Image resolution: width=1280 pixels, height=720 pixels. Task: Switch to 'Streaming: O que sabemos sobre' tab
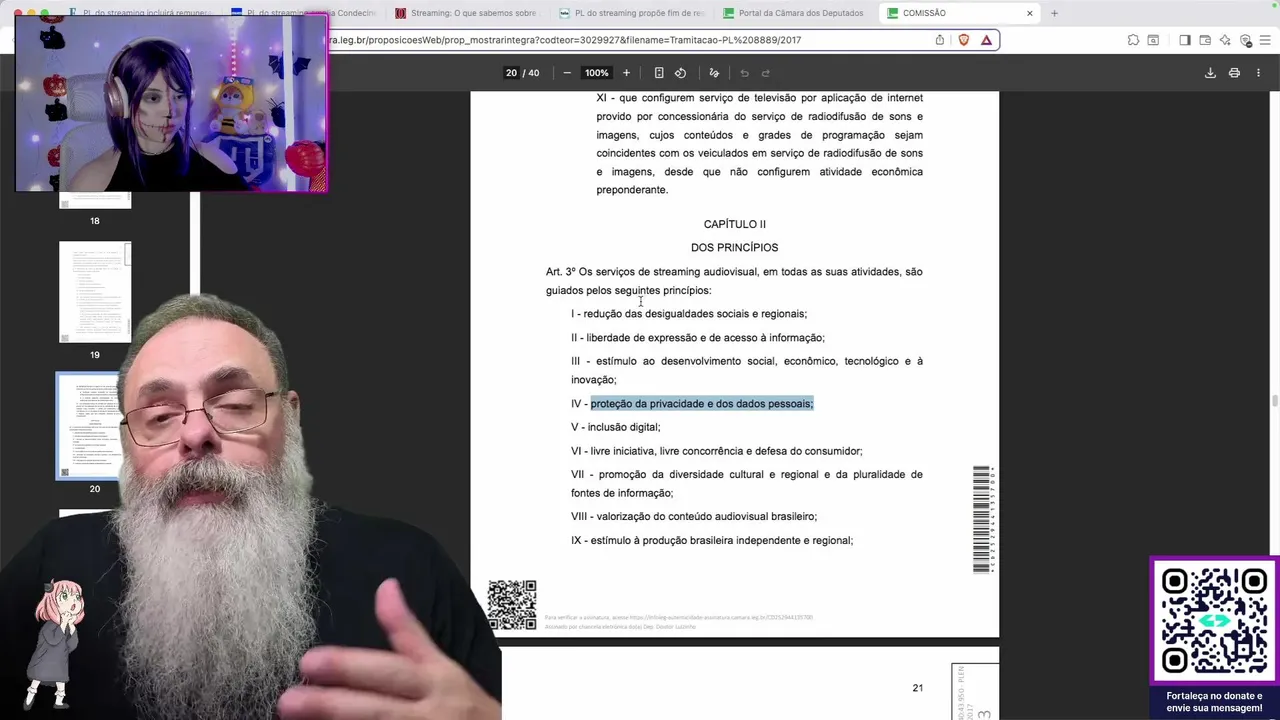tap(466, 13)
